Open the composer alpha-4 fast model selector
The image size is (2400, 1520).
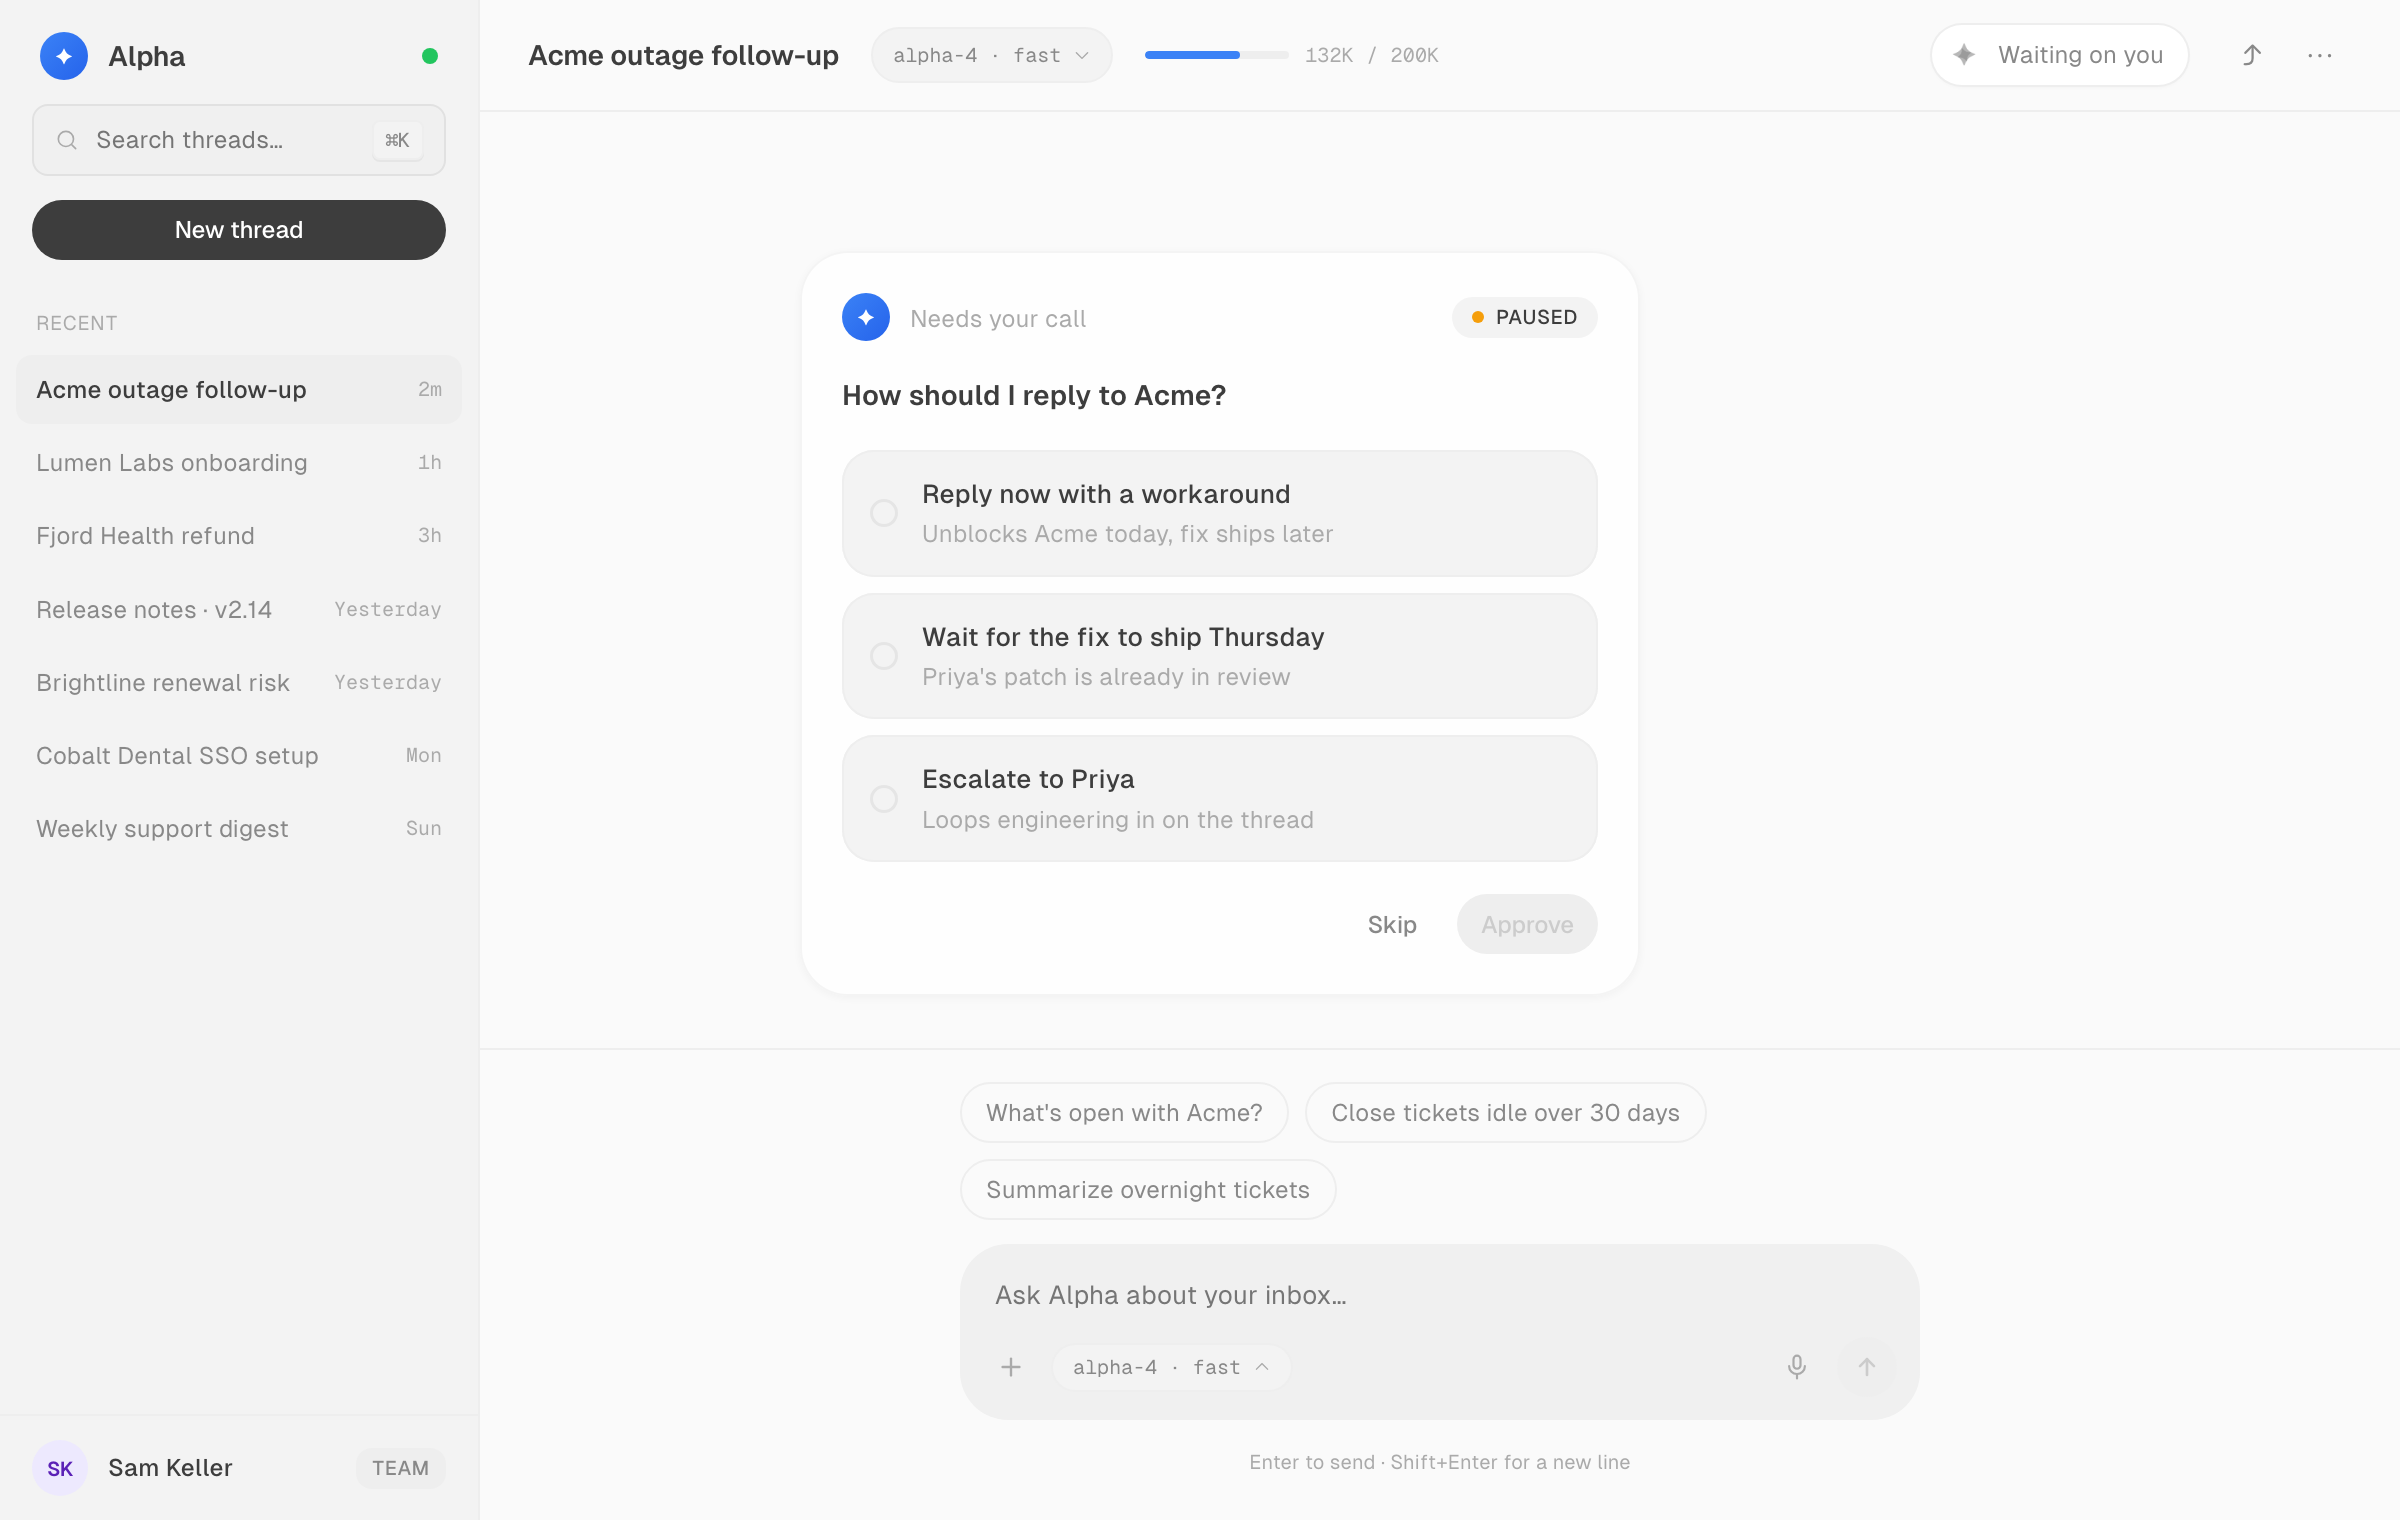tap(1171, 1367)
